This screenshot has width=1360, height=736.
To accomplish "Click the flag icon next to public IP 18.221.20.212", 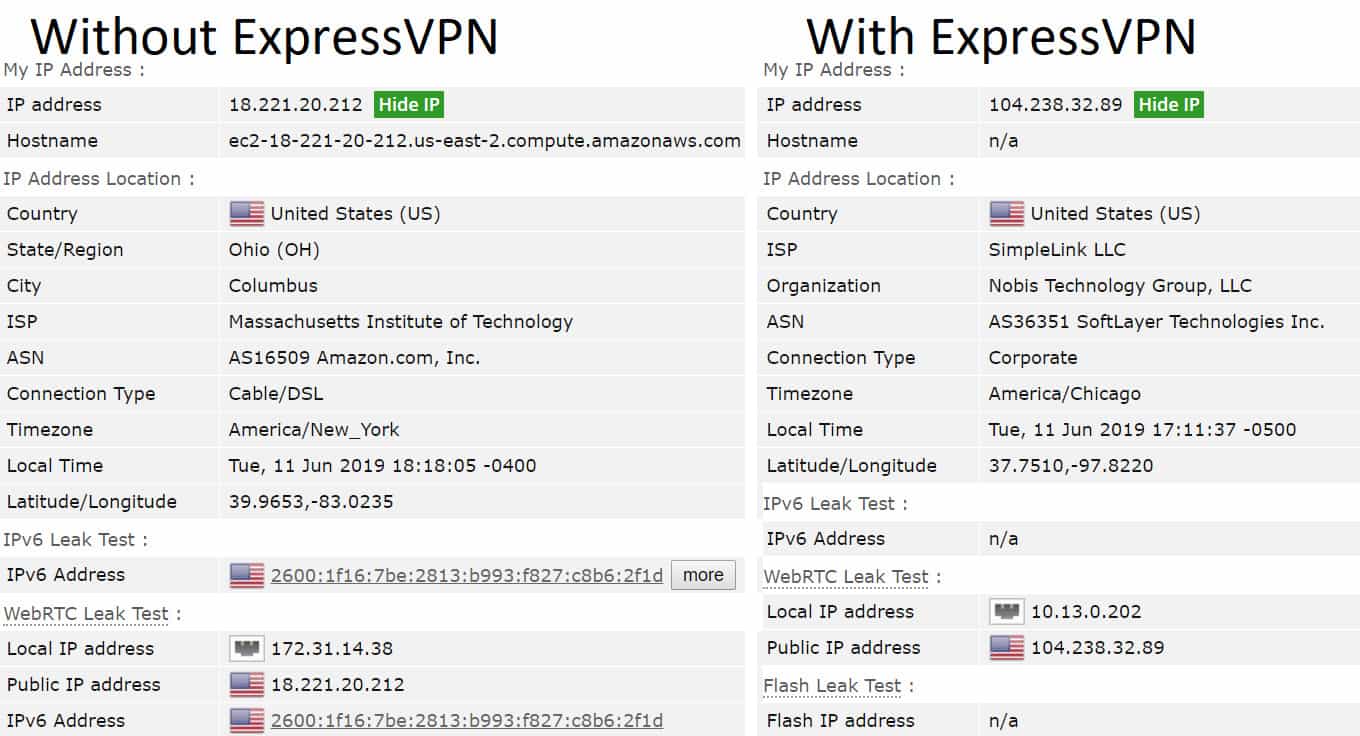I will point(247,684).
